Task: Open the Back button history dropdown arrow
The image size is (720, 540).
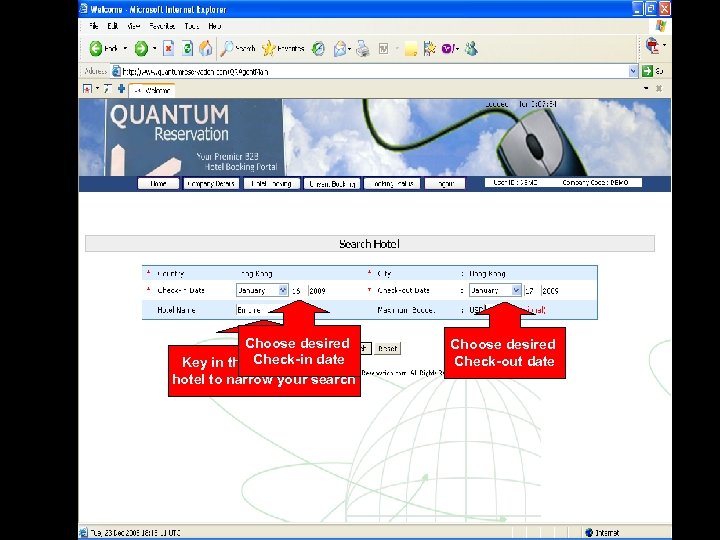Action: click(125, 48)
